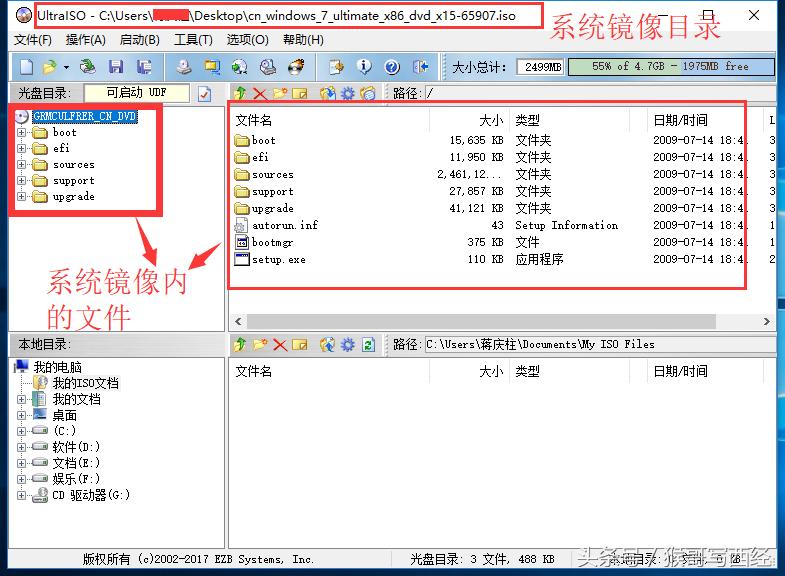
Task: Click extract icon in disc toolbar
Action: coord(328,93)
